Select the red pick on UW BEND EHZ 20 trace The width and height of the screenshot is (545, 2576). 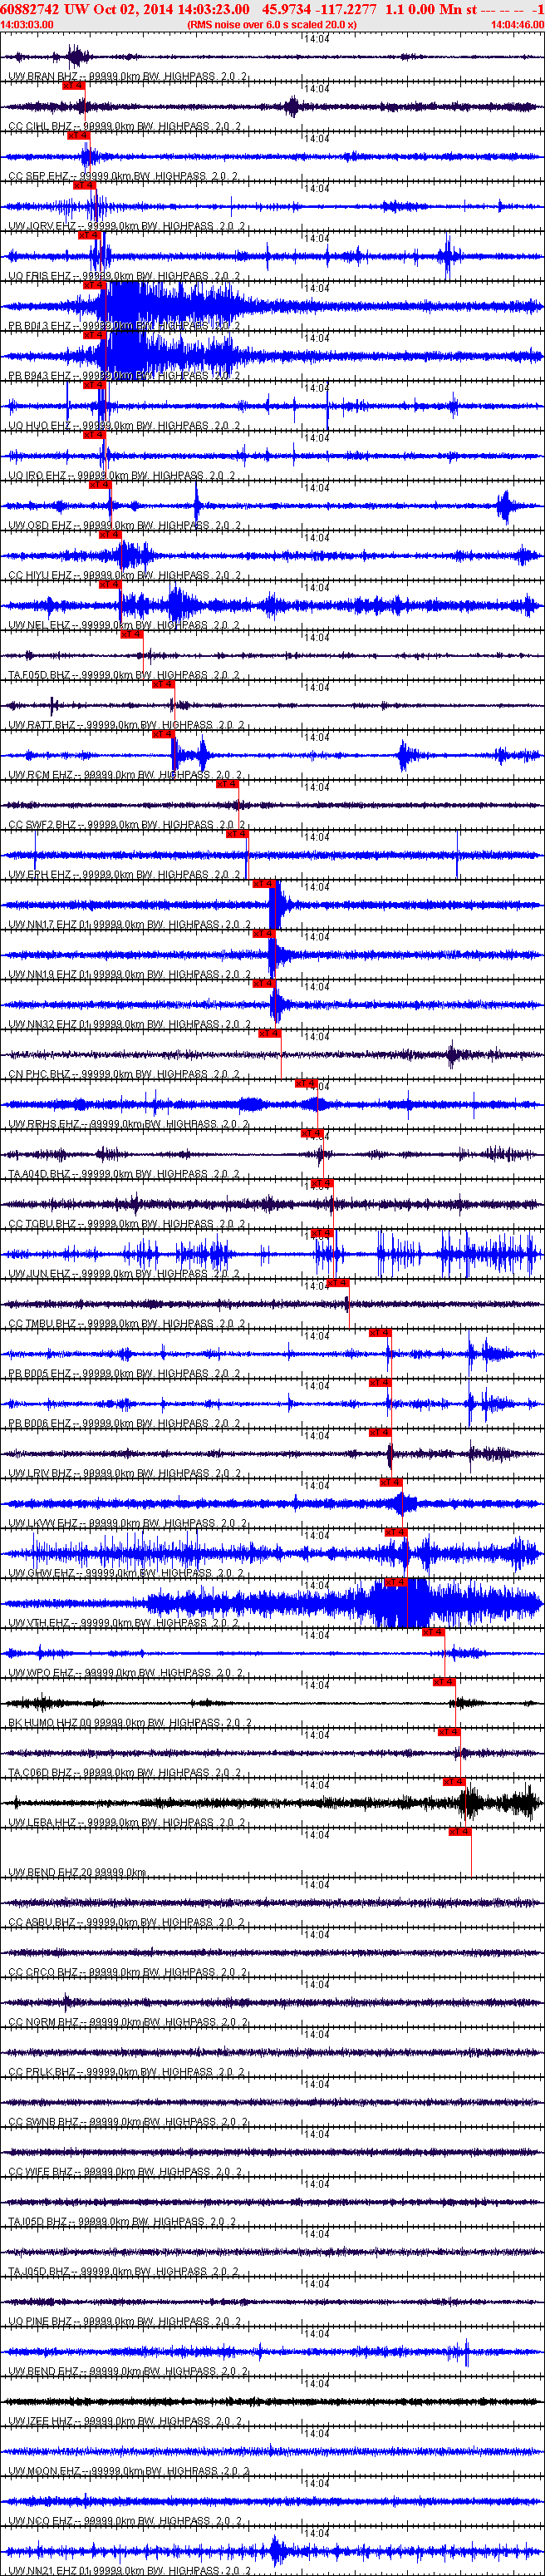click(x=460, y=1831)
